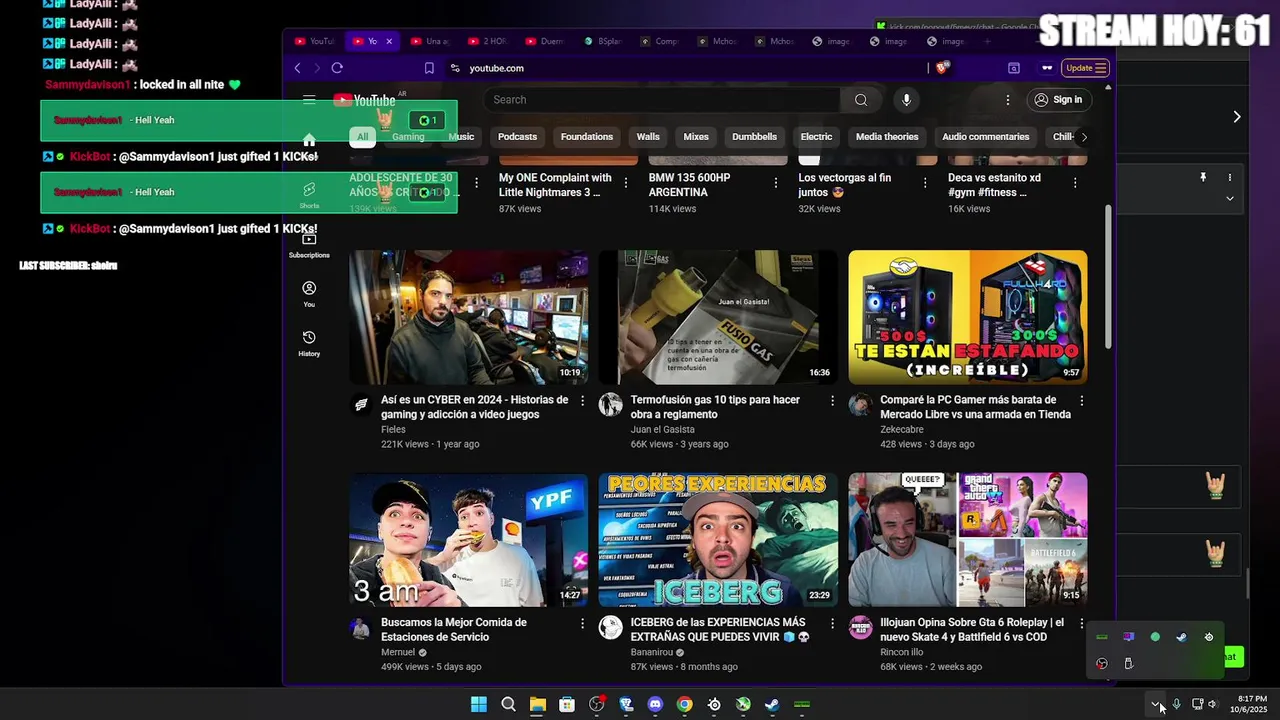Go back with the browser back arrow

297,68
